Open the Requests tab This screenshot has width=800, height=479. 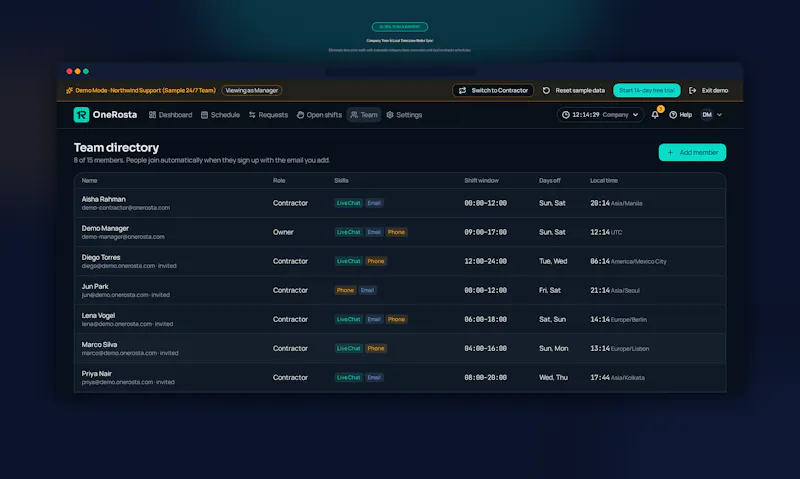coord(268,115)
